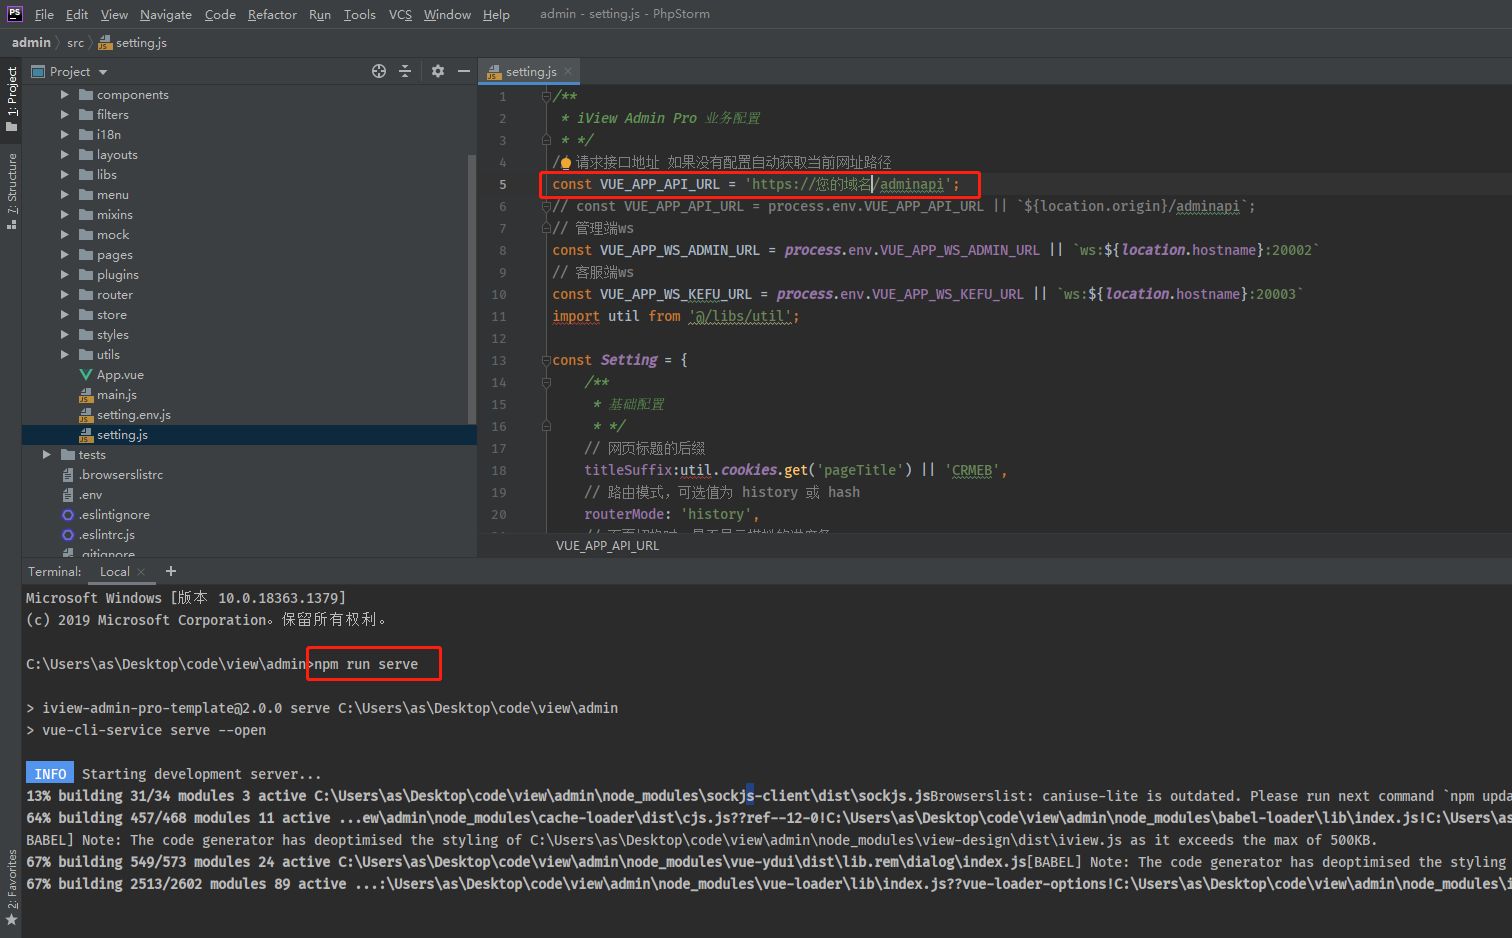Select the Local terminal tab
The width and height of the screenshot is (1512, 938).
coord(115,572)
